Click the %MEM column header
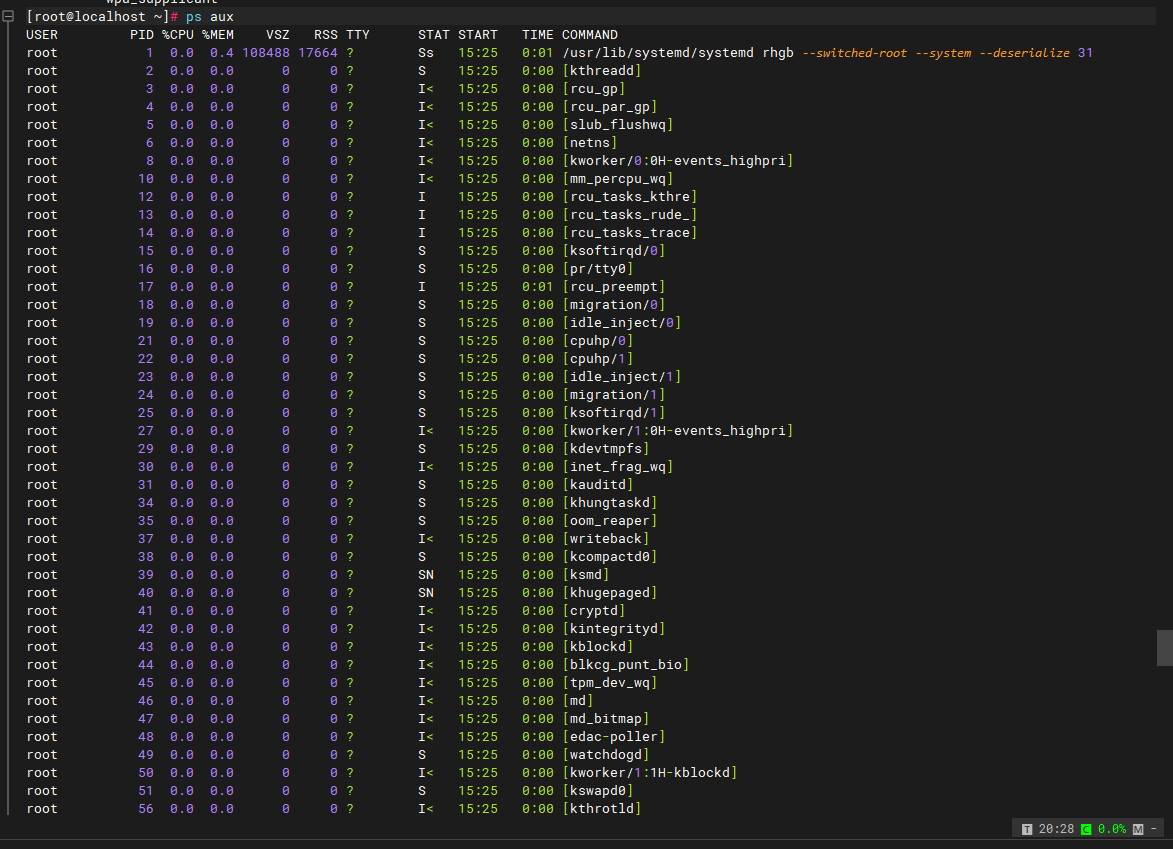 pyautogui.click(x=218, y=35)
